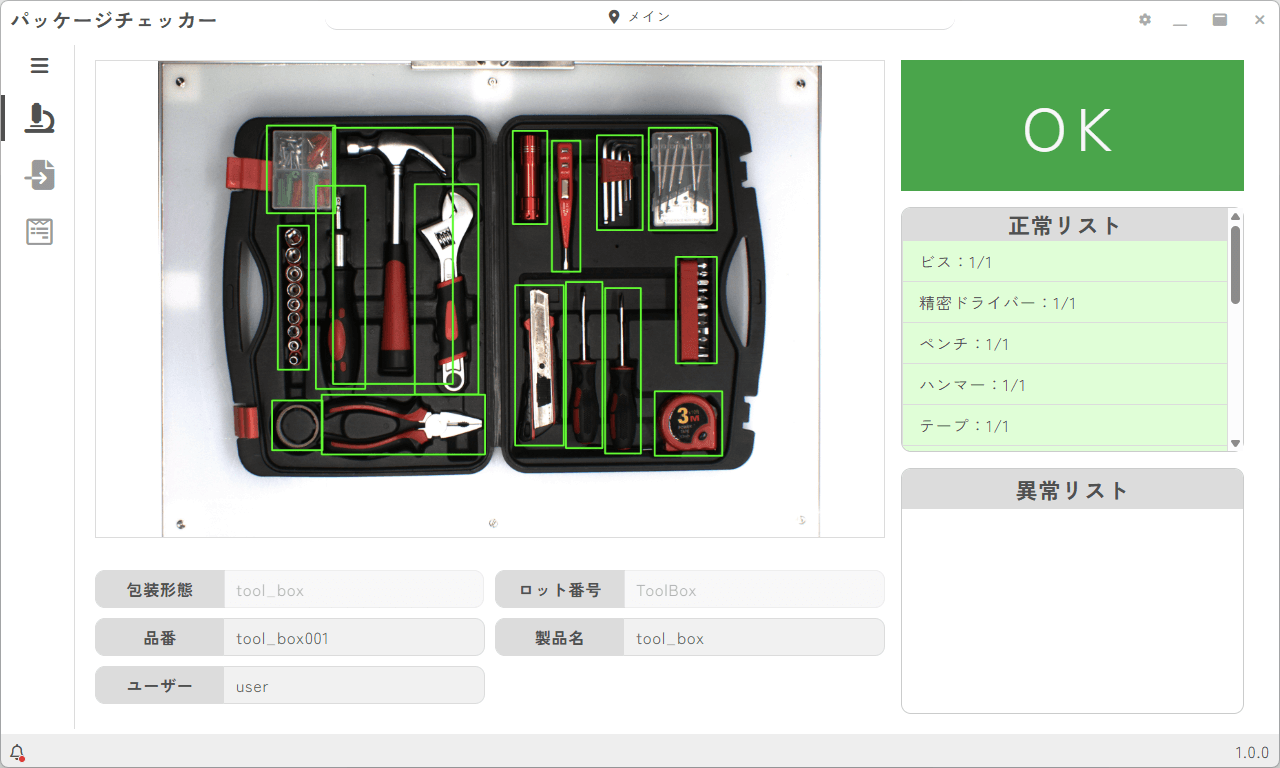The image size is (1280, 768).
Task: Click the 包装形態 input field
Action: [x=353, y=589]
